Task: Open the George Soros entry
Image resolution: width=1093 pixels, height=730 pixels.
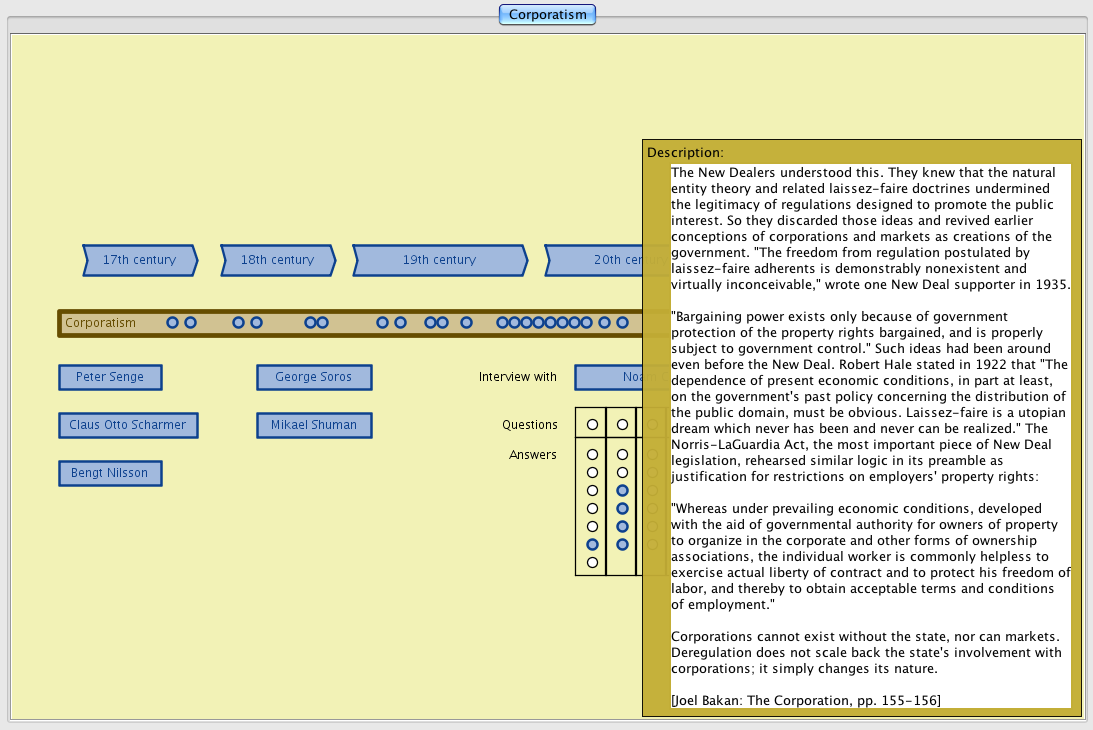Action: pos(314,377)
